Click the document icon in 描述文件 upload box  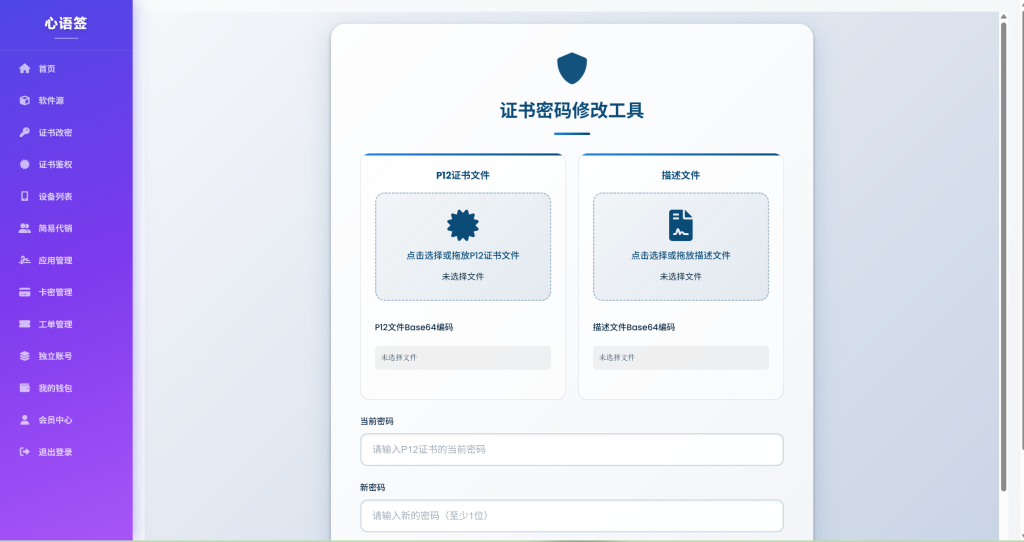(x=680, y=225)
